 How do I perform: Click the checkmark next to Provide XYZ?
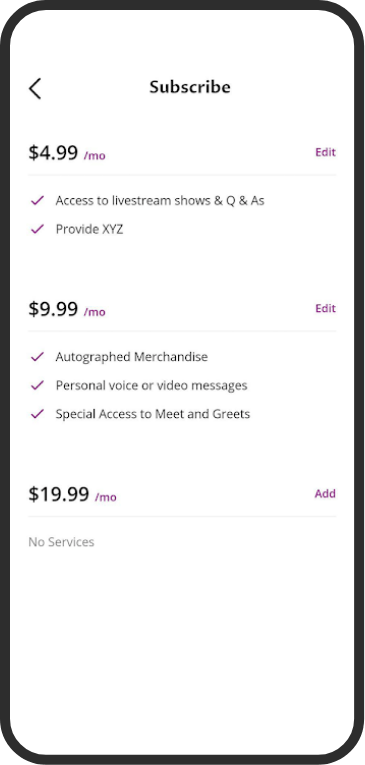pos(37,229)
